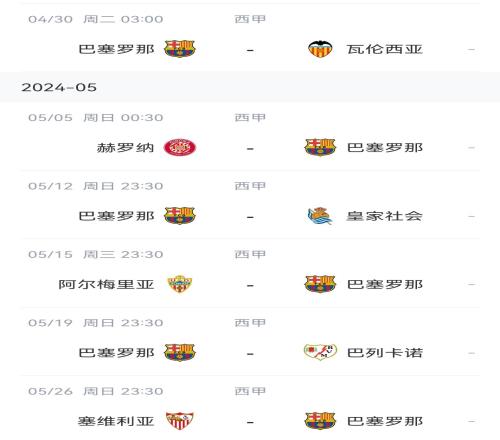Open team 赫罗纳 page
The height and width of the screenshot is (440, 500).
point(125,148)
